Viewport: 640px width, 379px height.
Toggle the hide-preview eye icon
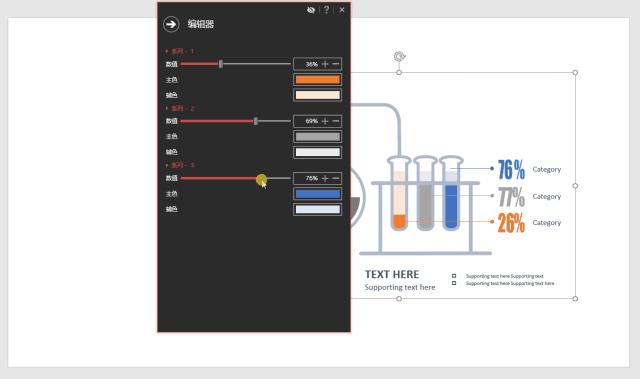pos(311,10)
